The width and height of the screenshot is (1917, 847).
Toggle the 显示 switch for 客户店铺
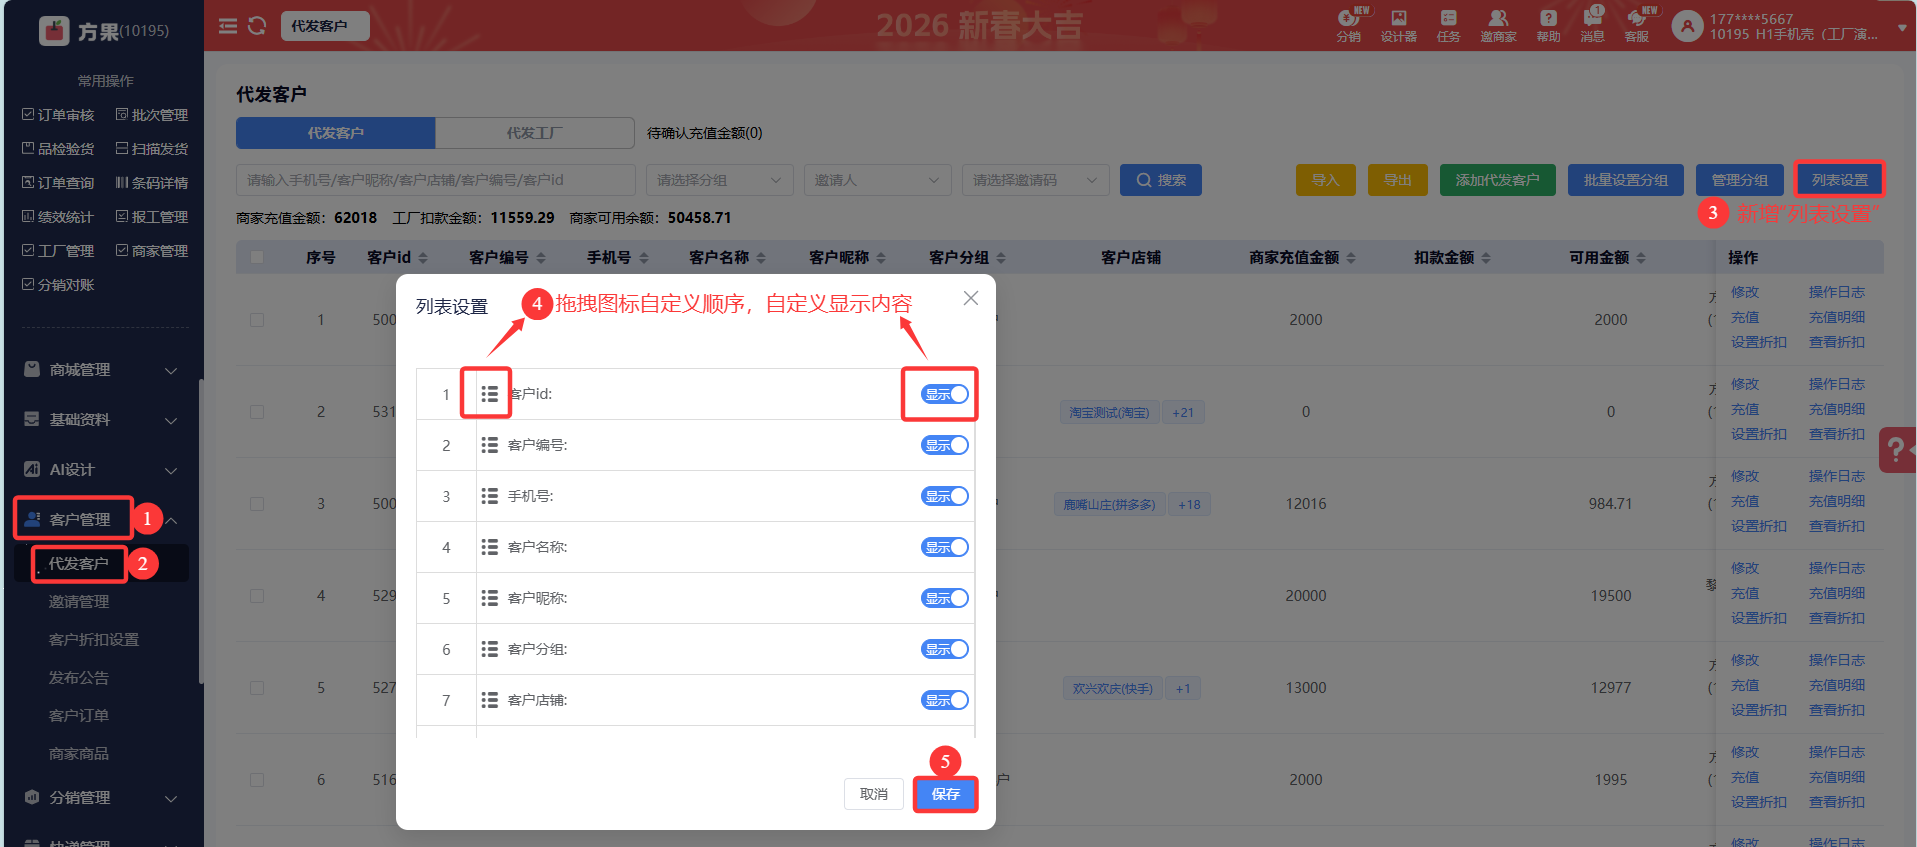point(945,700)
